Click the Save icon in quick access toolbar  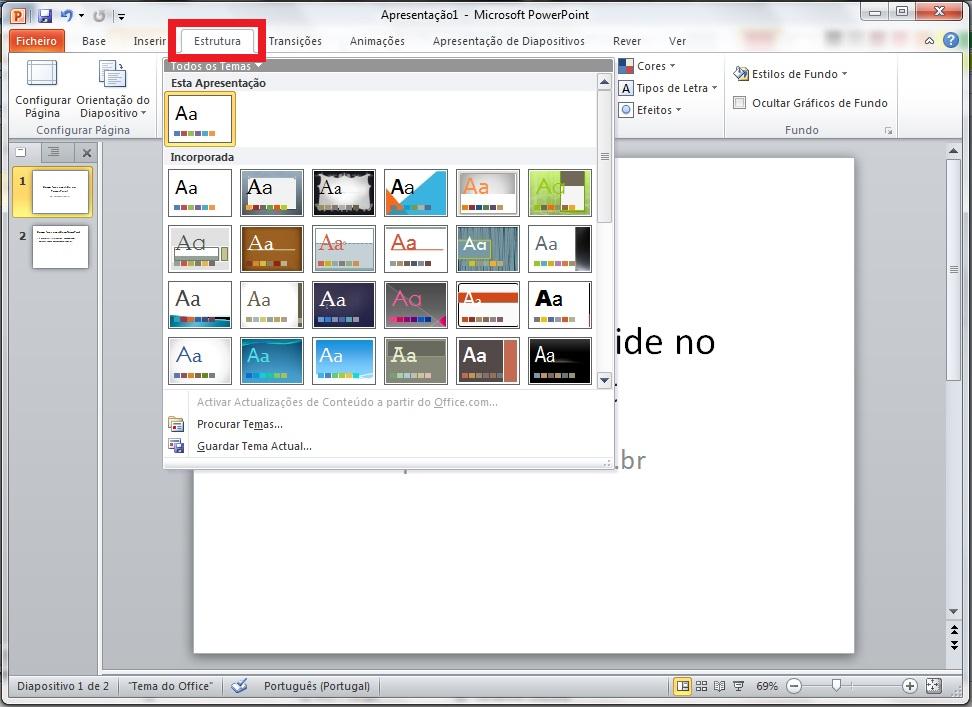[45, 15]
